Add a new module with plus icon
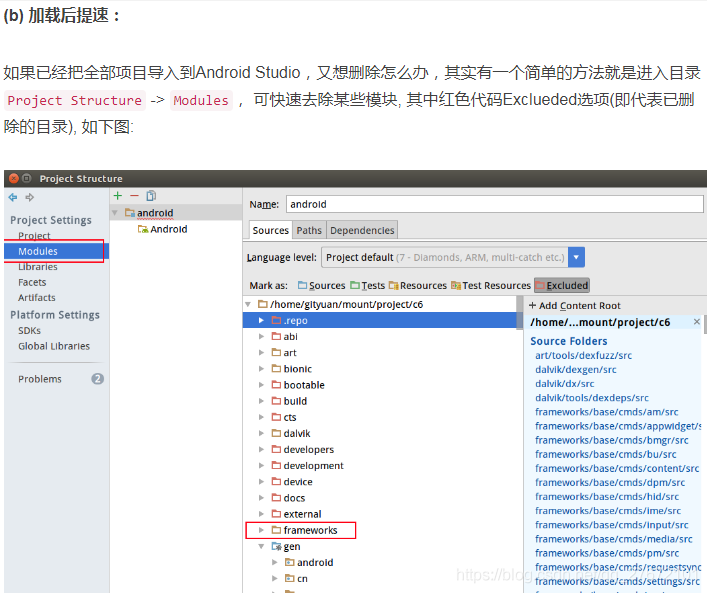Image resolution: width=707 pixels, height=593 pixels. 118,195
